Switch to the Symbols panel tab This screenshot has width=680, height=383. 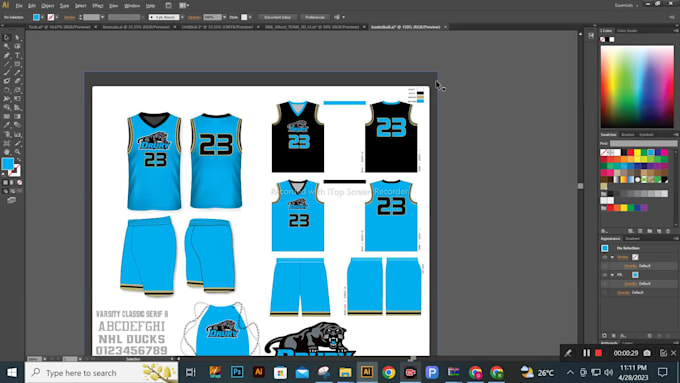pos(646,135)
